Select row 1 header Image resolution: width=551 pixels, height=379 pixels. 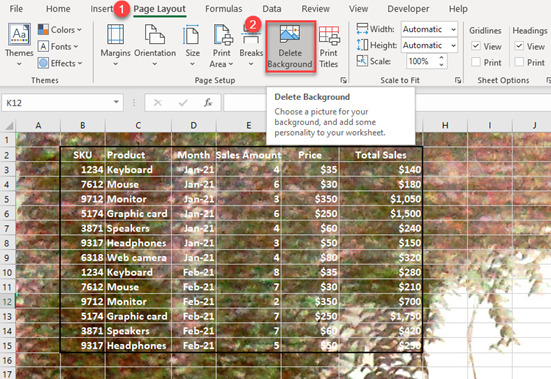pos(7,140)
